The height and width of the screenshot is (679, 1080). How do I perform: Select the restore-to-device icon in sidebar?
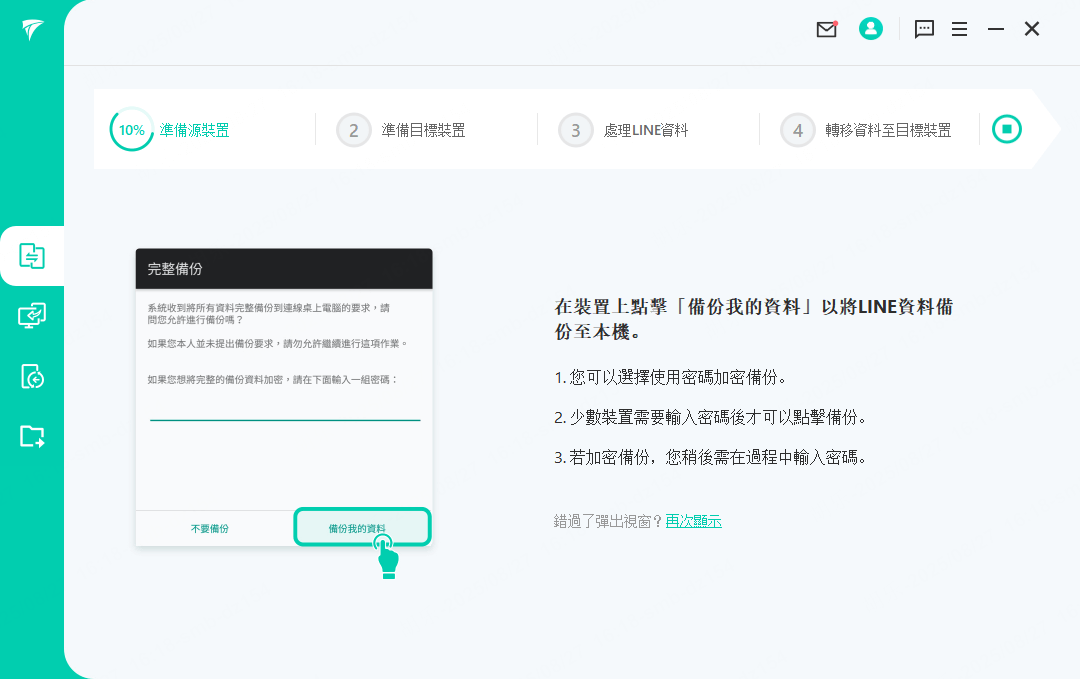pyautogui.click(x=32, y=377)
